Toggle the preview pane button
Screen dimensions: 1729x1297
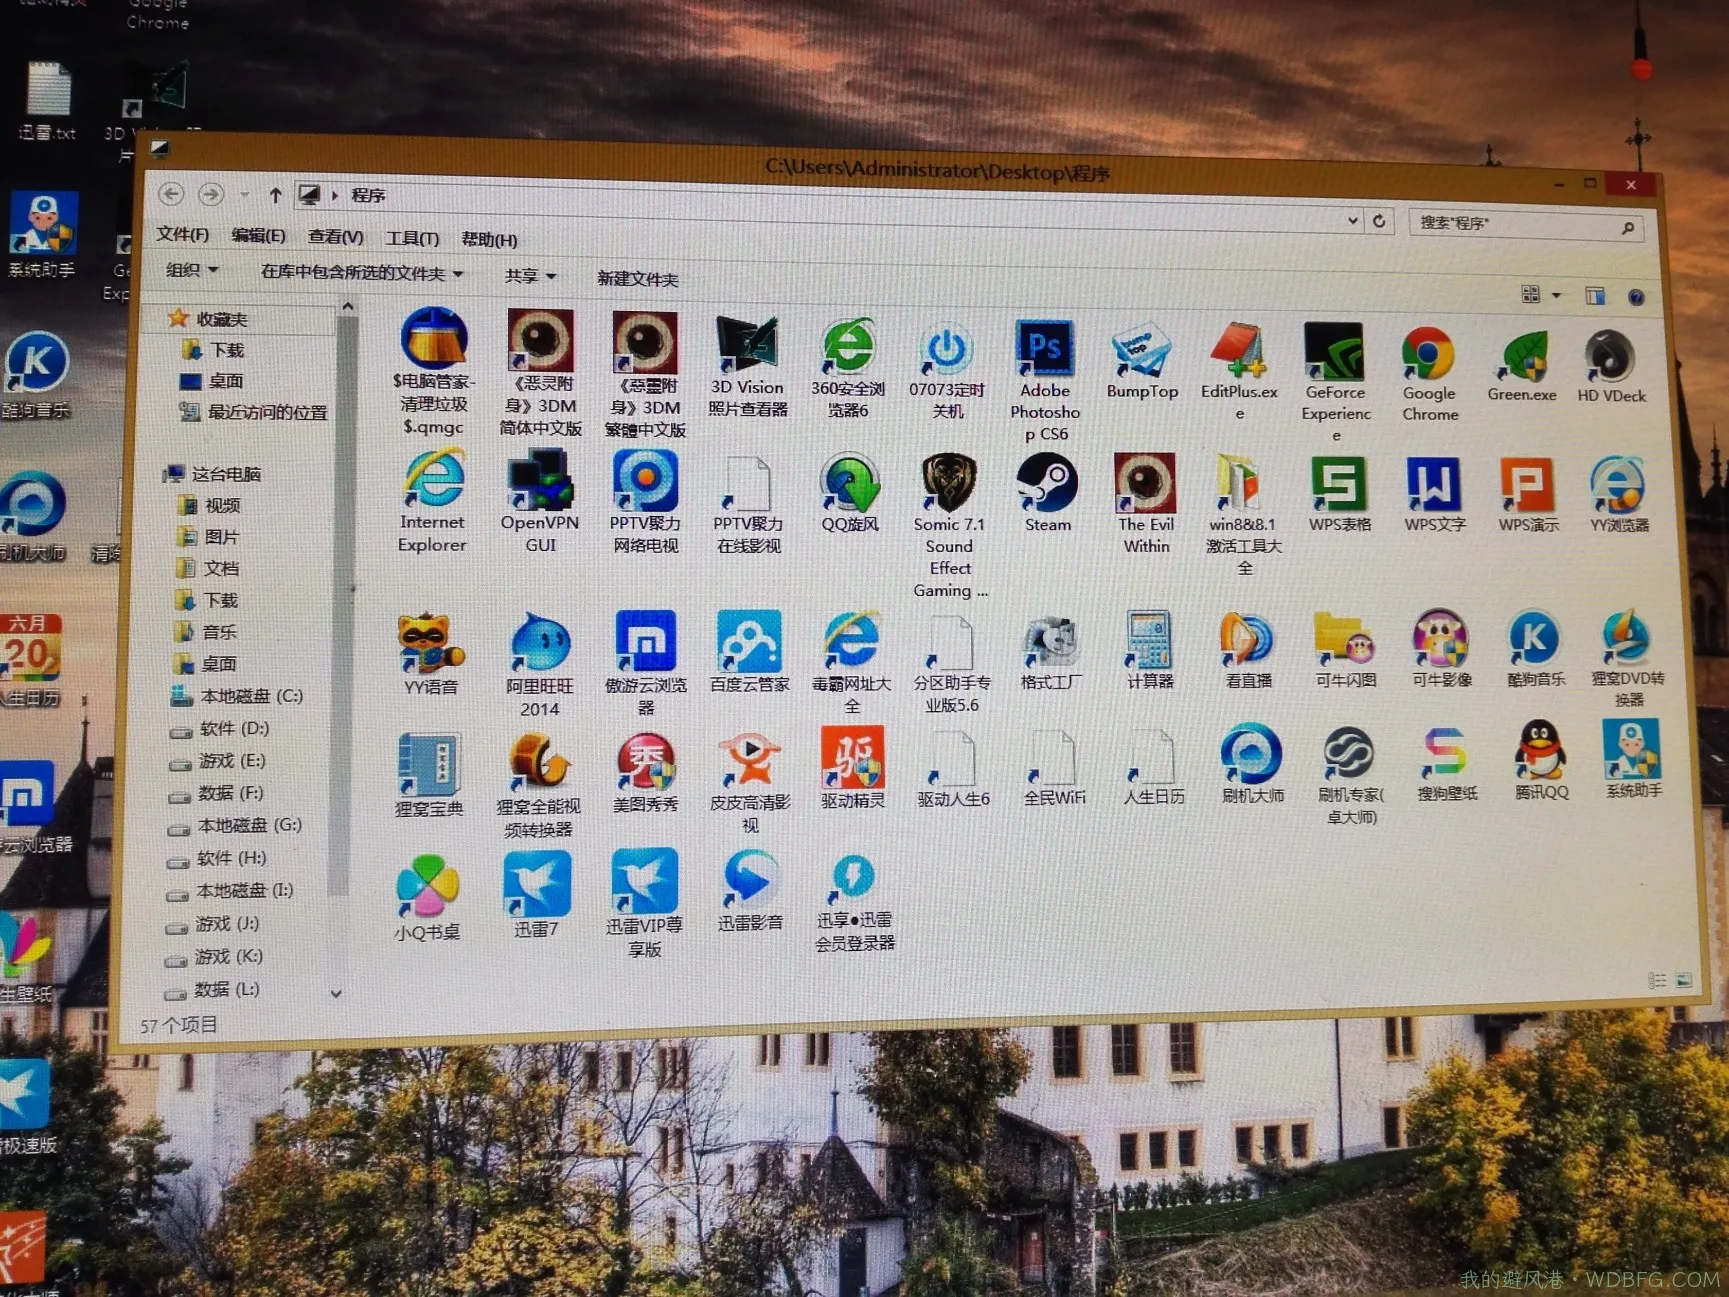[x=1595, y=295]
